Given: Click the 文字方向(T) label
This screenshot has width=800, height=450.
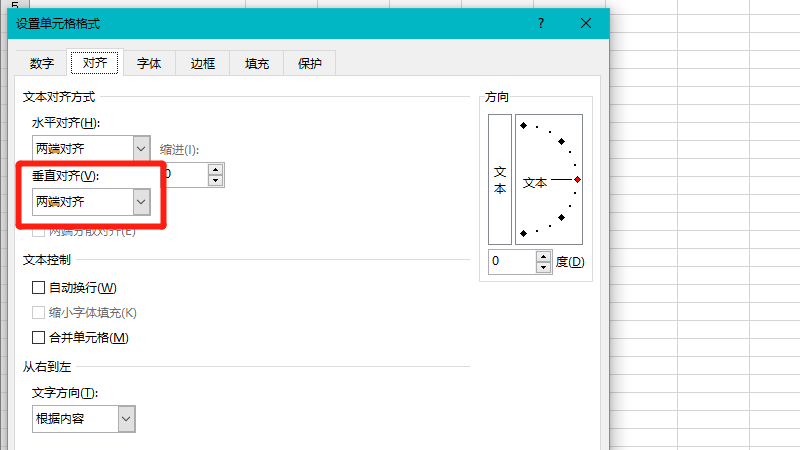Looking at the screenshot, I should pos(65,393).
